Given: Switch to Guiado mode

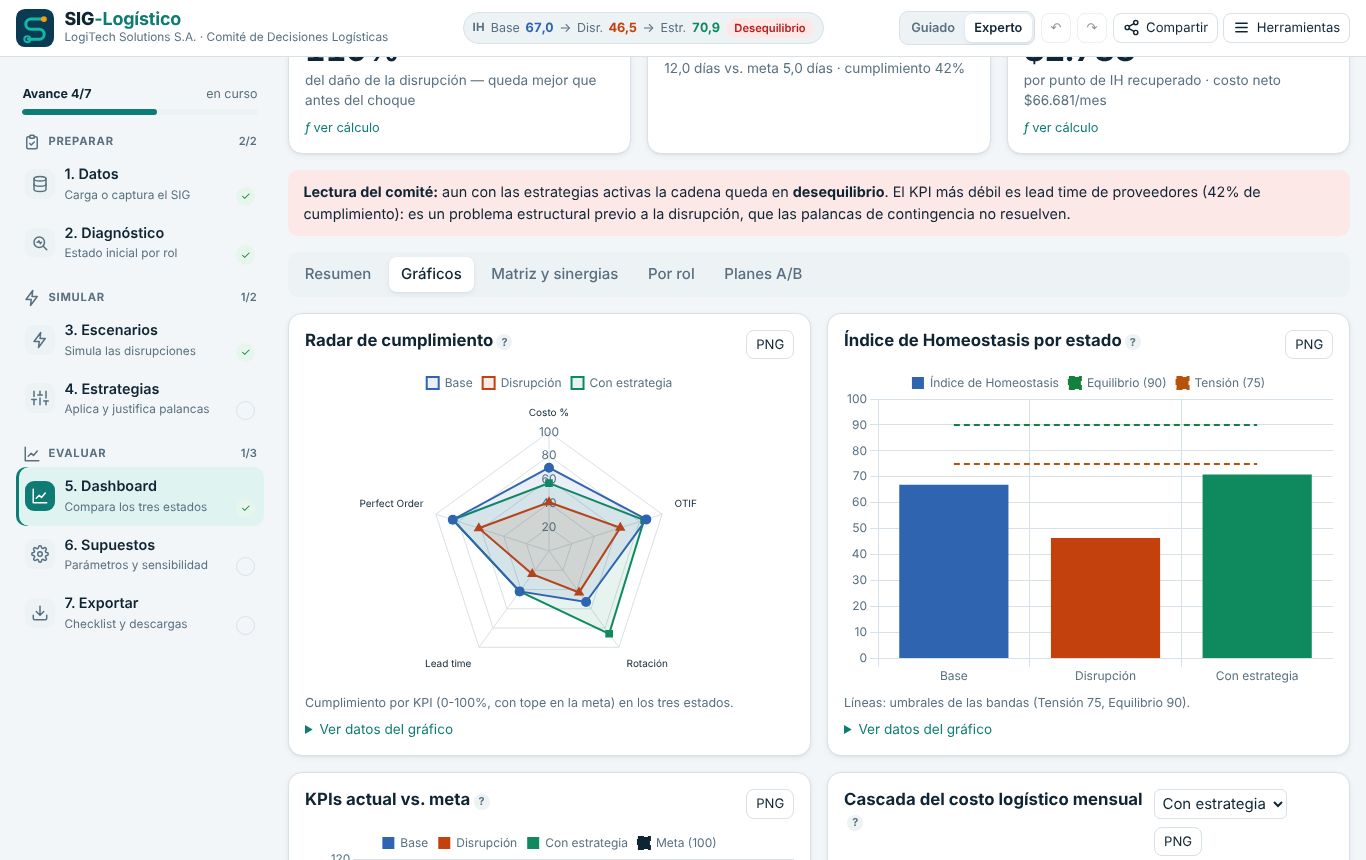Looking at the screenshot, I should (933, 28).
